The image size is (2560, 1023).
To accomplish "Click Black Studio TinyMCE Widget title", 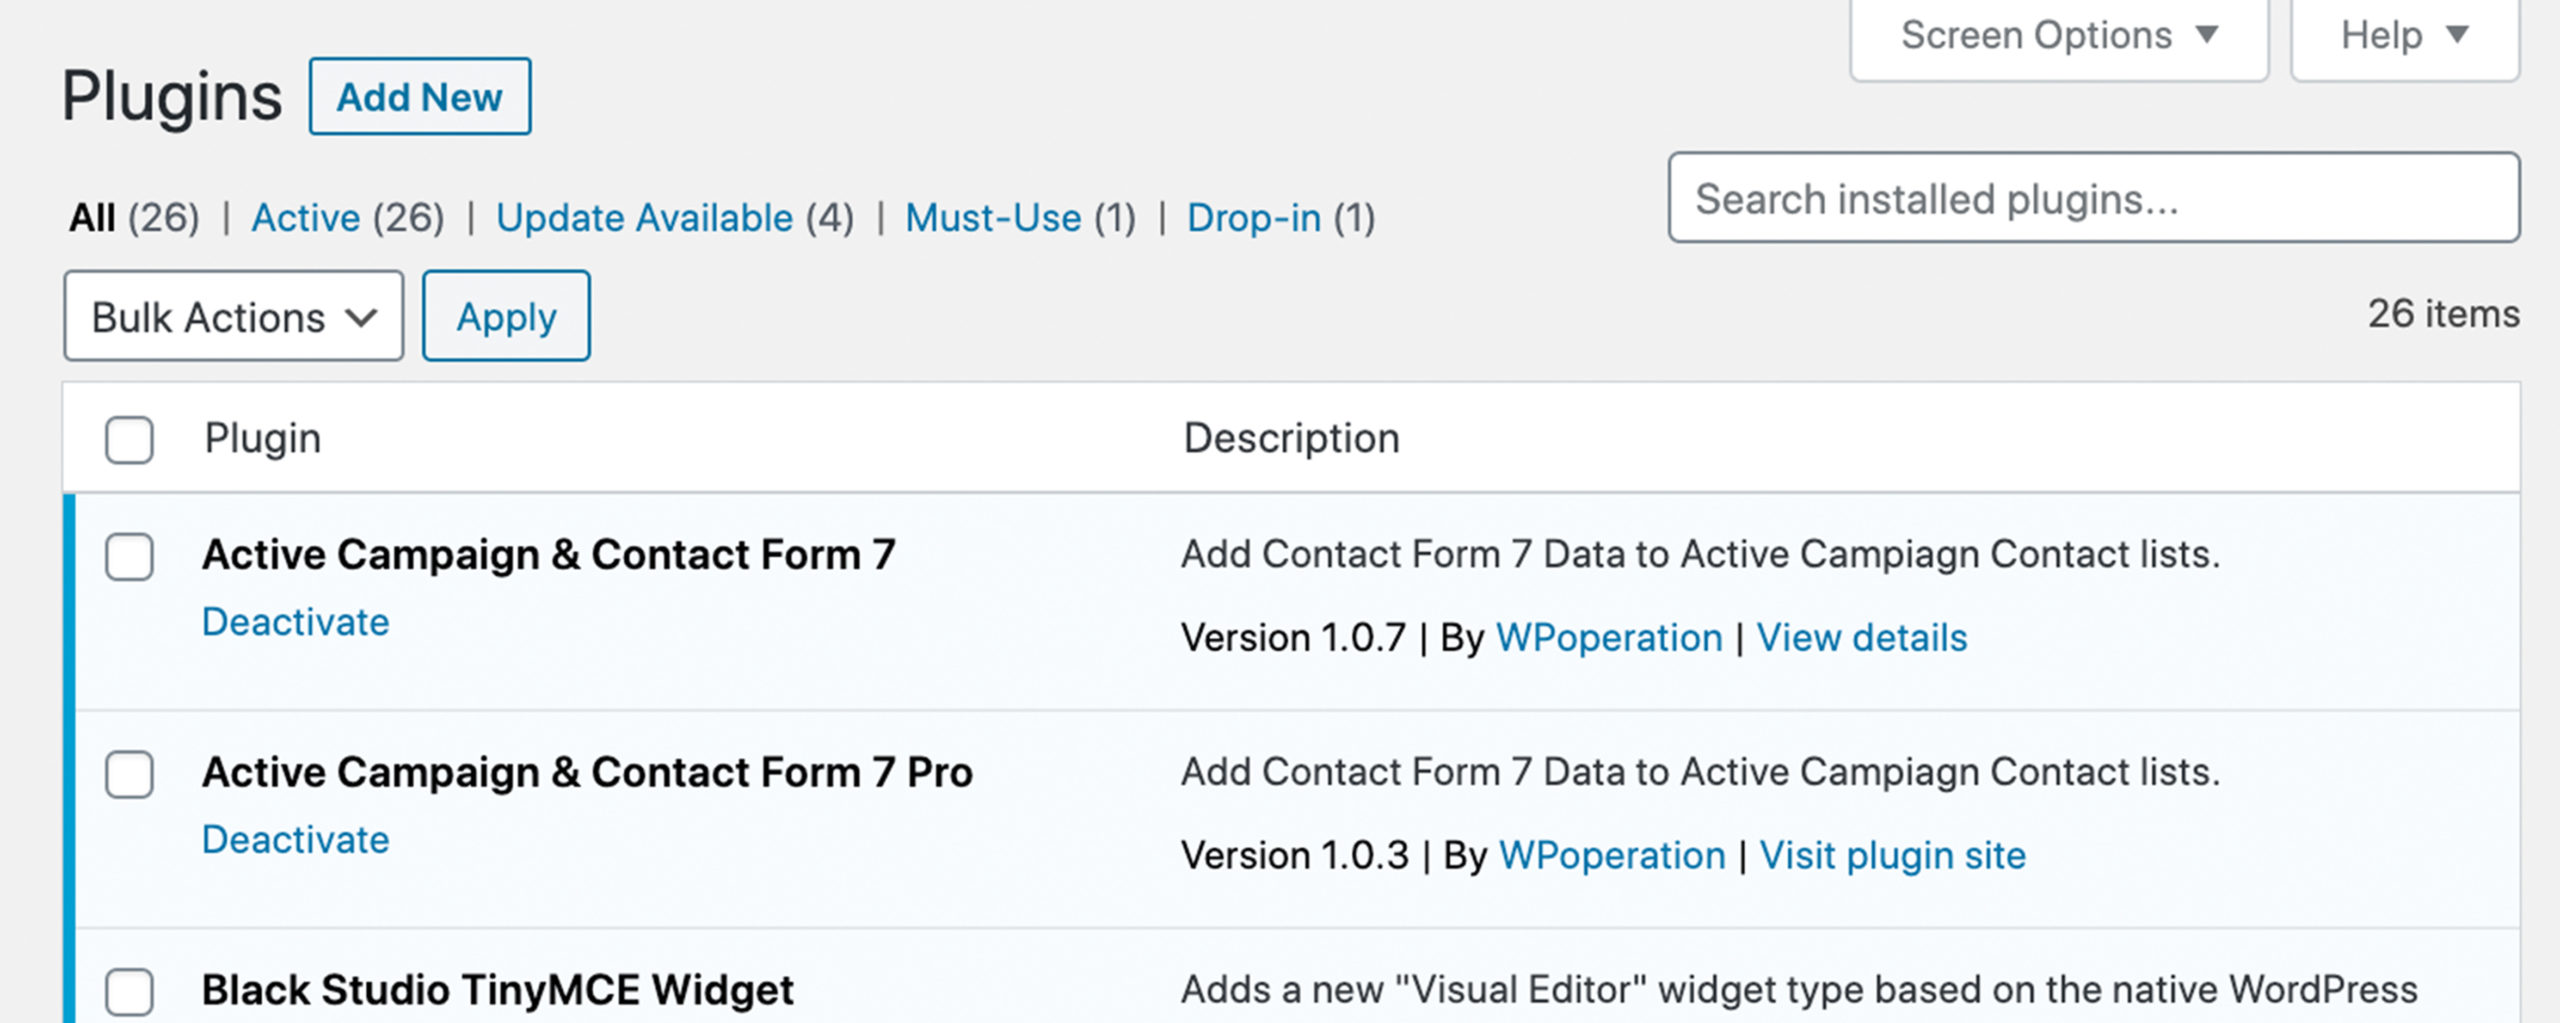I will (x=498, y=990).
